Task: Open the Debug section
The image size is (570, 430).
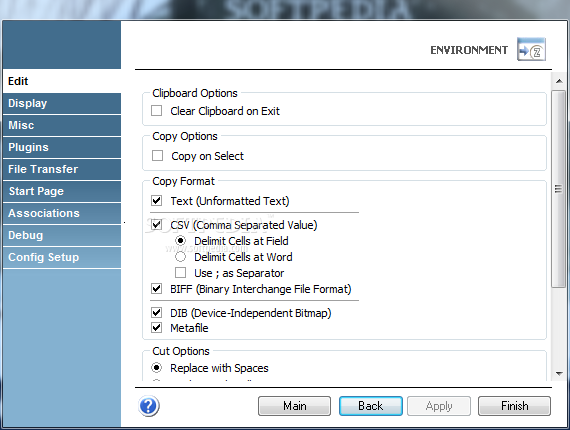Action: (x=62, y=235)
